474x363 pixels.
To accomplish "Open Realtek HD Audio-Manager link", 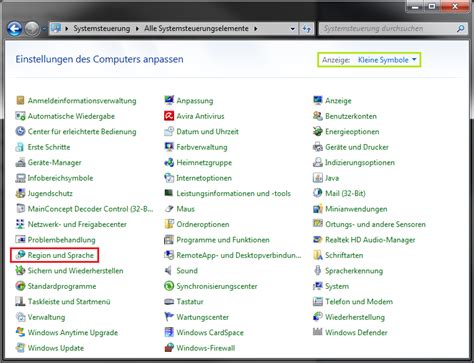I will [x=370, y=240].
